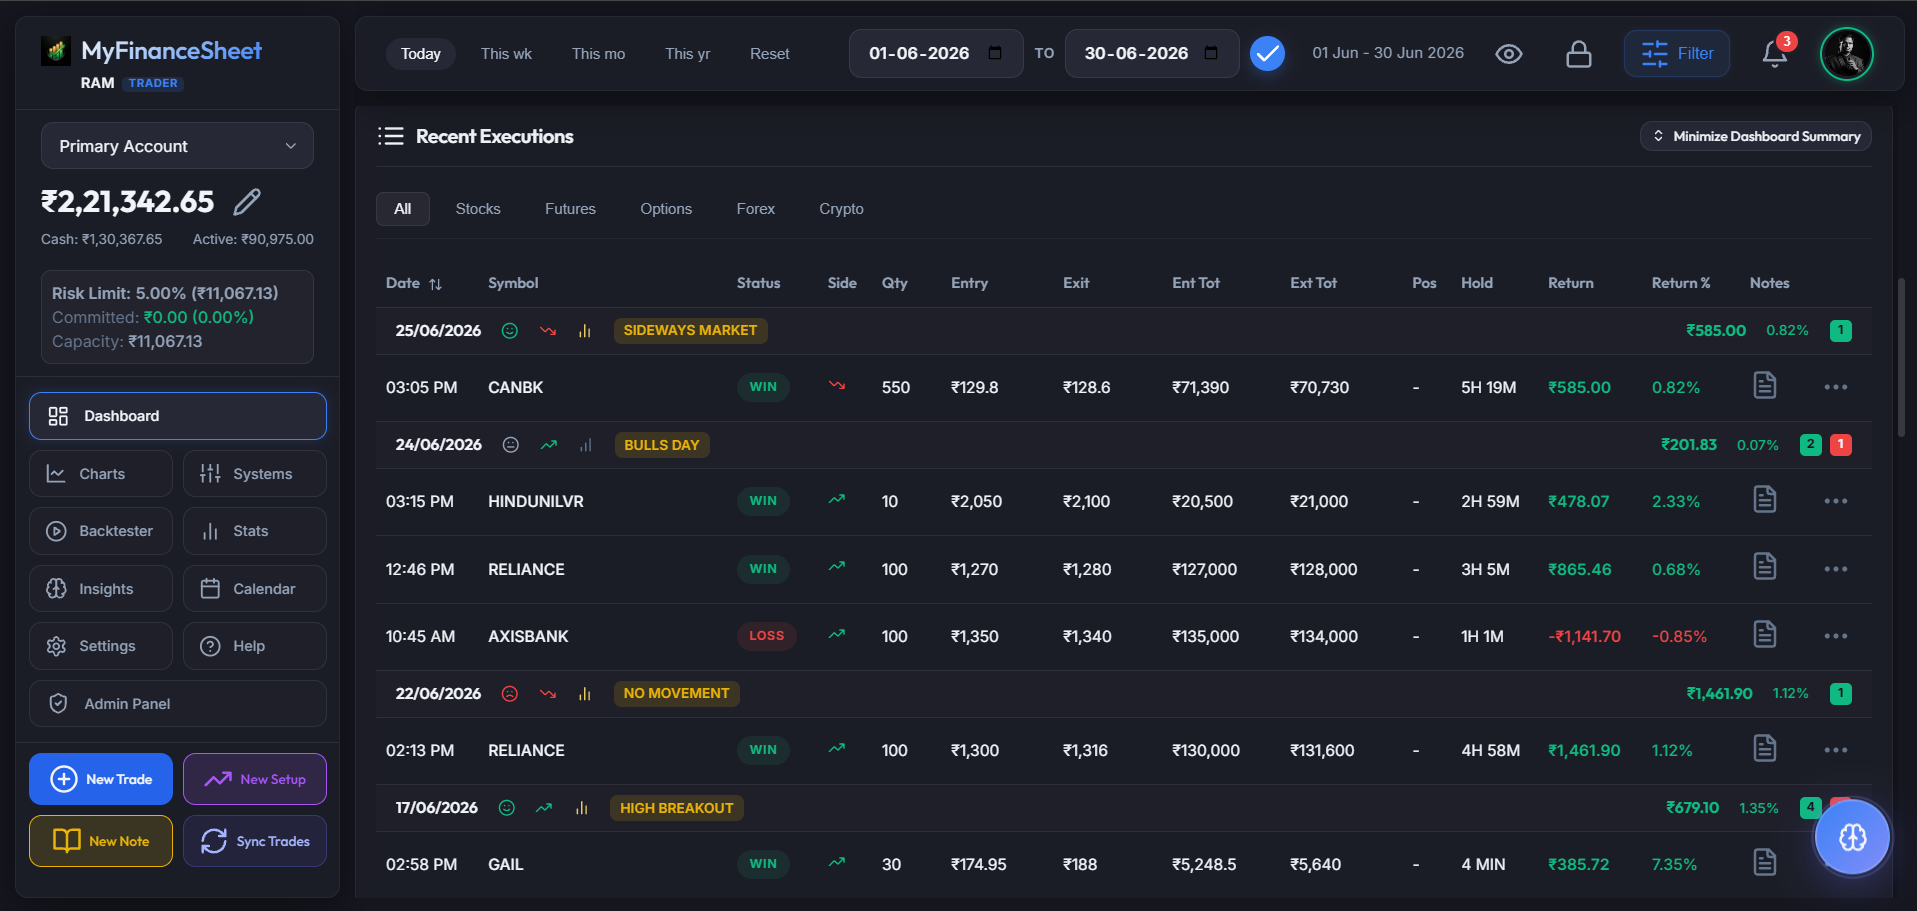Click the bar chart icon for 17/06/2026

point(582,808)
